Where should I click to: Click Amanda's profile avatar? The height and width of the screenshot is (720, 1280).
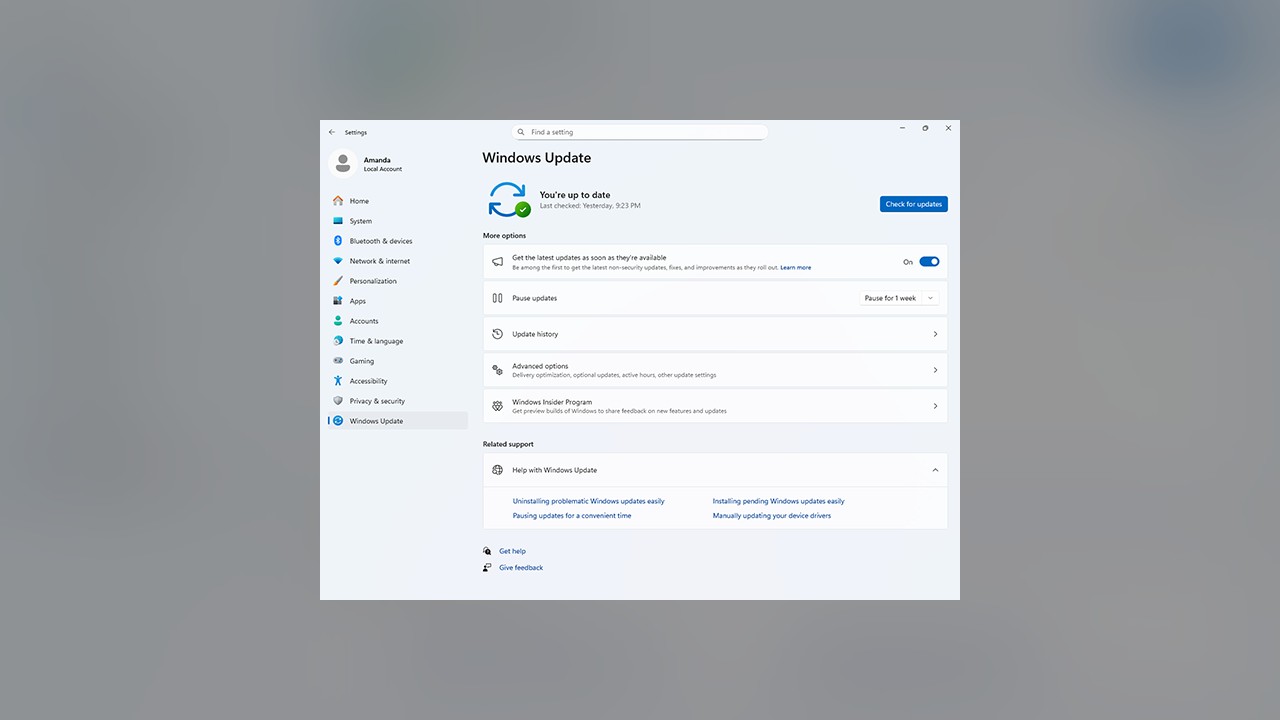[342, 163]
